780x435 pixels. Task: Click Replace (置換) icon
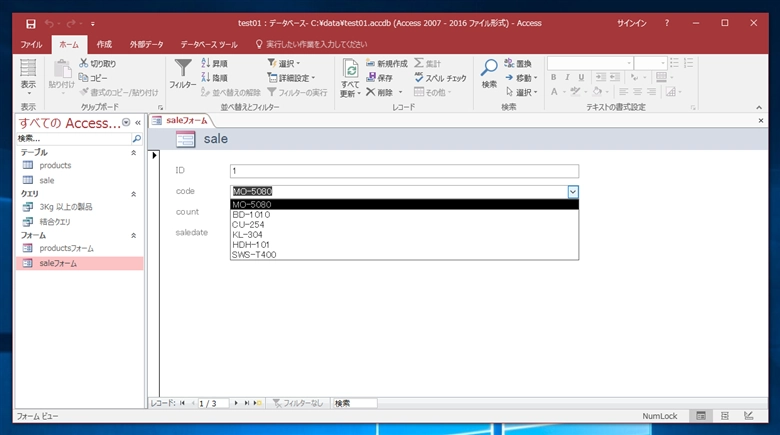[x=509, y=63]
